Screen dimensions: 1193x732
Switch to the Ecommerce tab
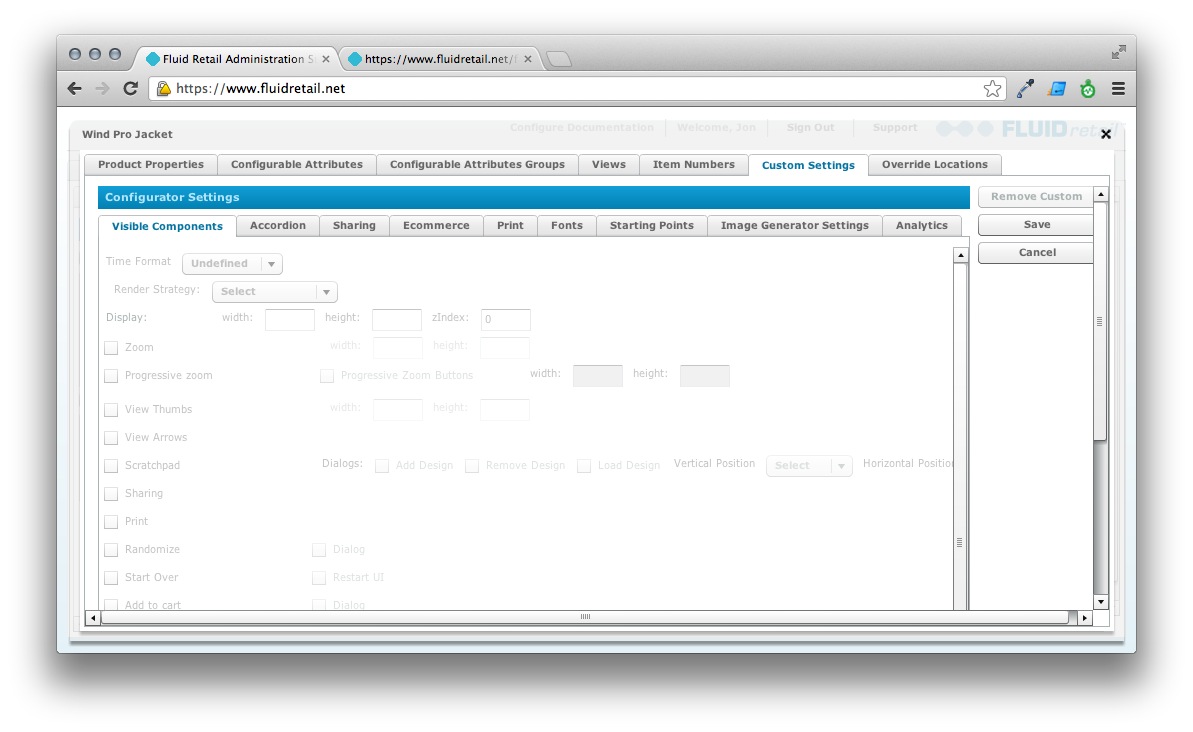(436, 225)
